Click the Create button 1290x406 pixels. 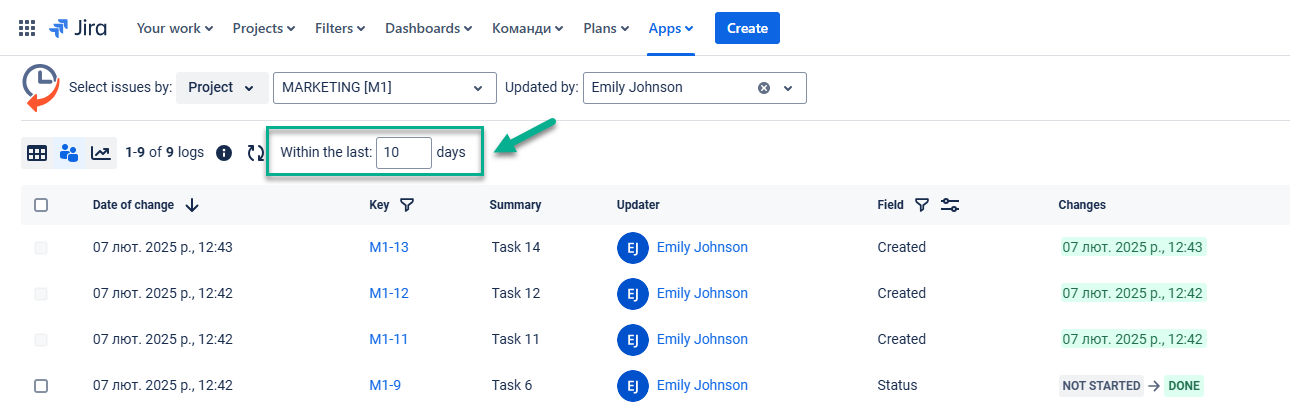(x=747, y=28)
